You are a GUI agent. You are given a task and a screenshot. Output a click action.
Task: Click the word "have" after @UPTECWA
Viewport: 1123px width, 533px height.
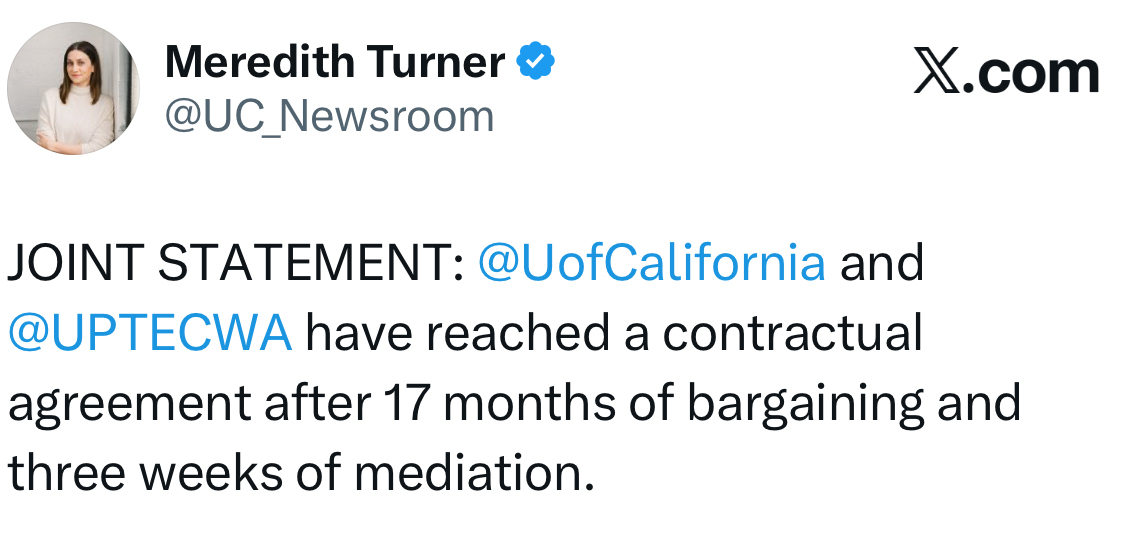click(350, 333)
